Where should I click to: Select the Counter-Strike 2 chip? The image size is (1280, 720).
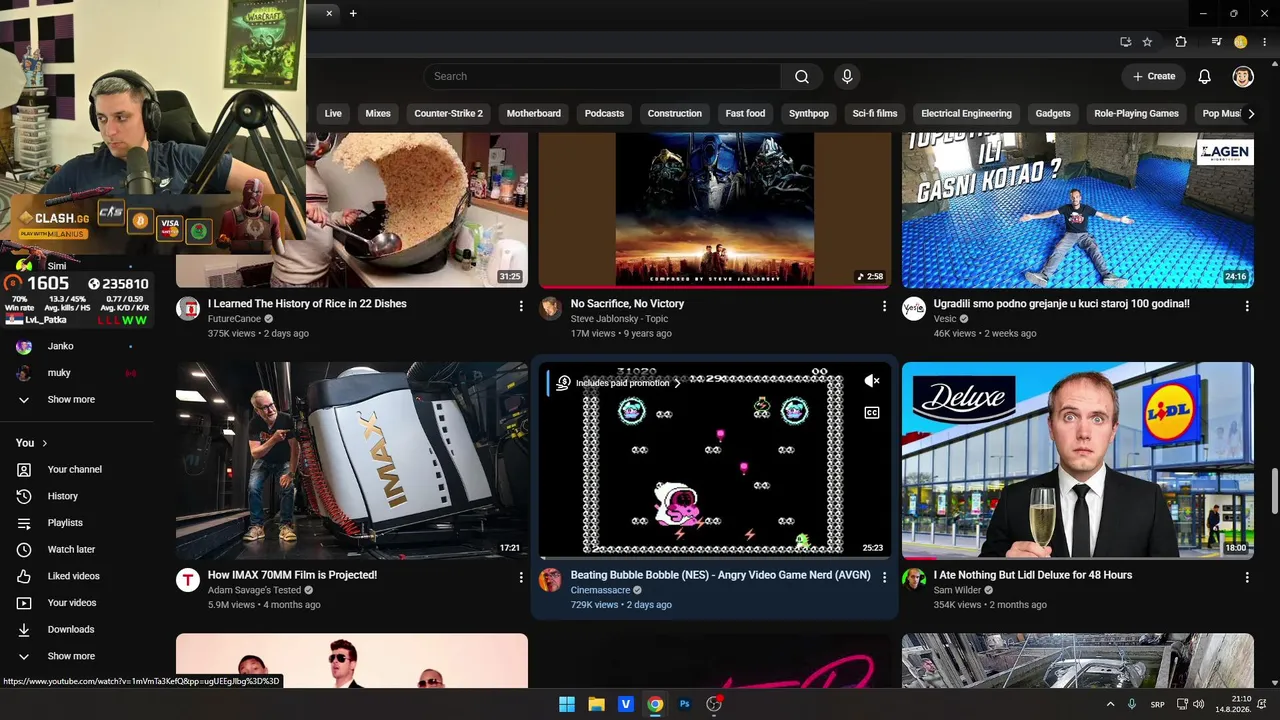448,114
